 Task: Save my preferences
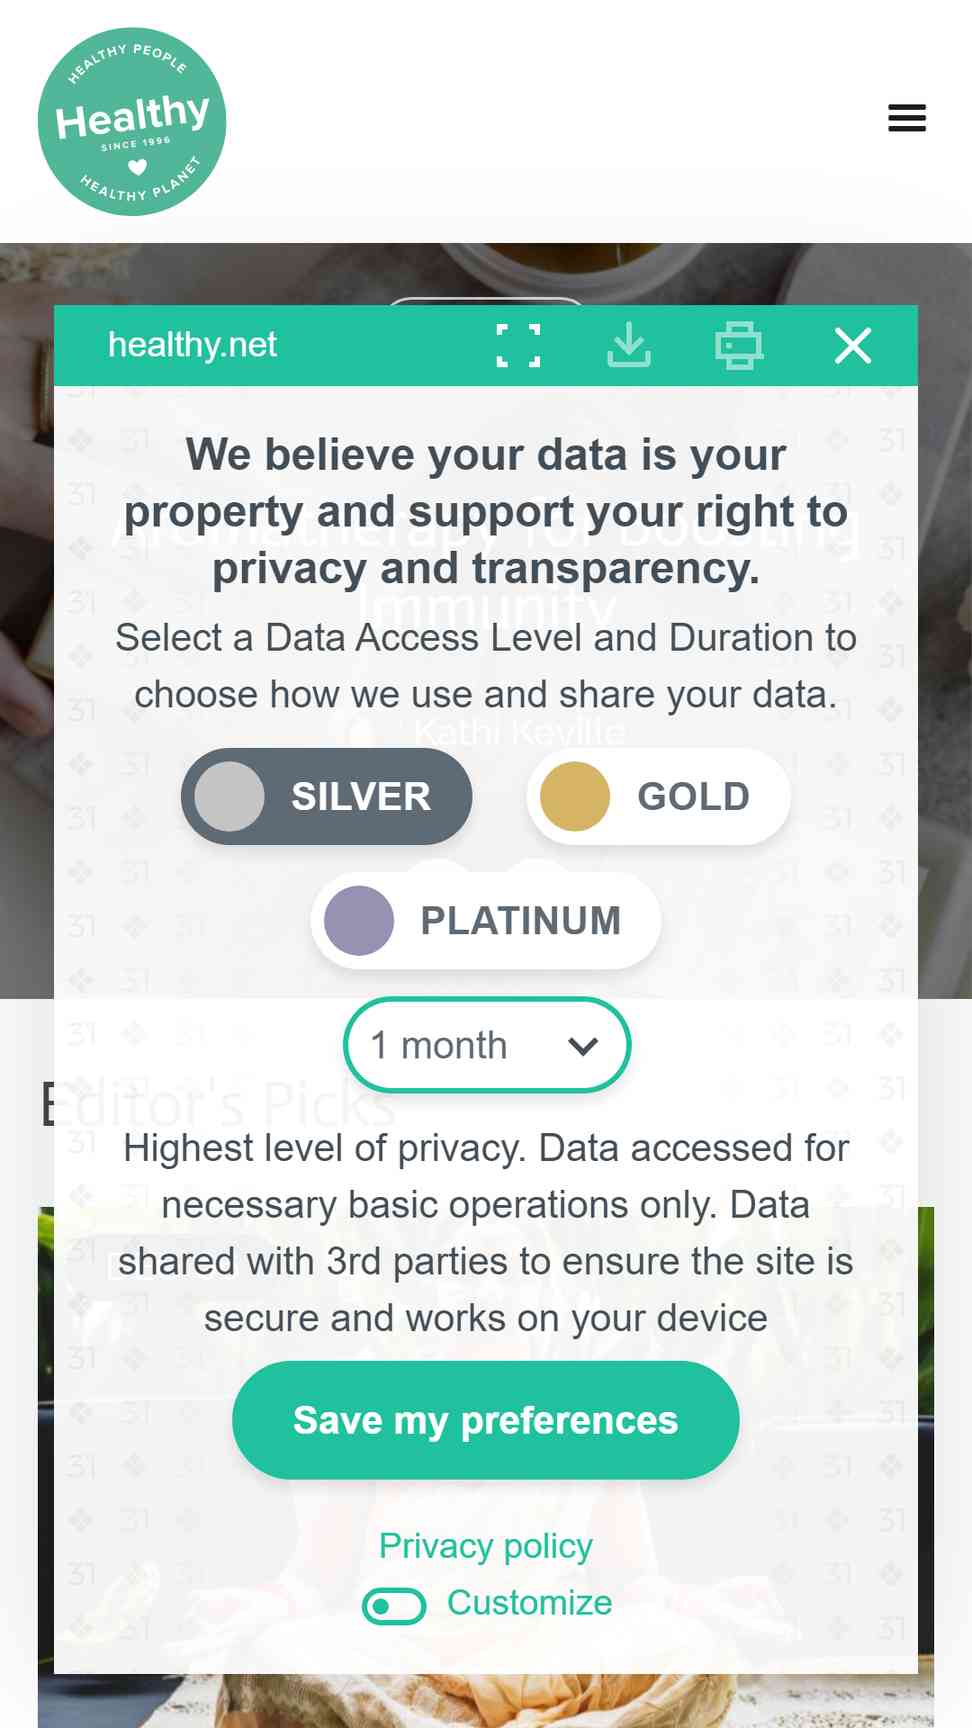tap(486, 1420)
